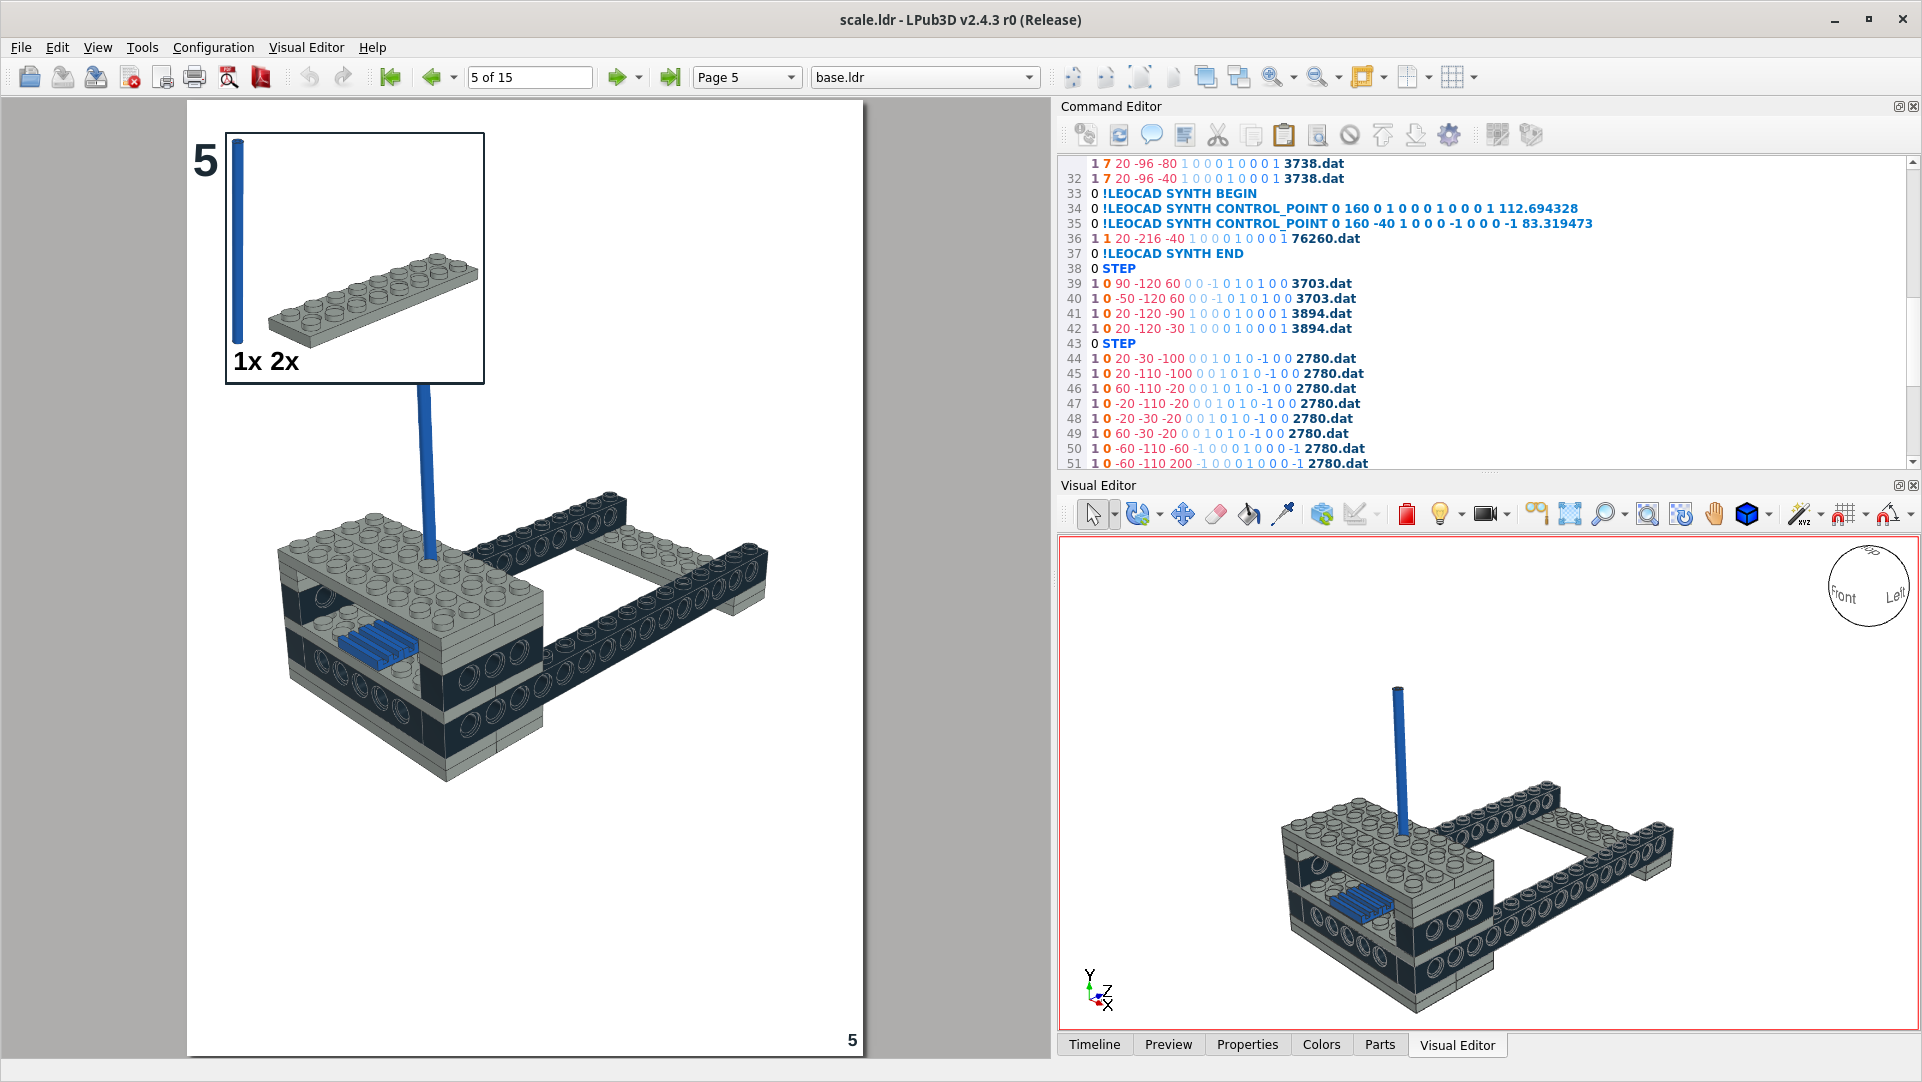Activate the hand pan tool
Screen dimensions: 1922x1082
click(1714, 514)
